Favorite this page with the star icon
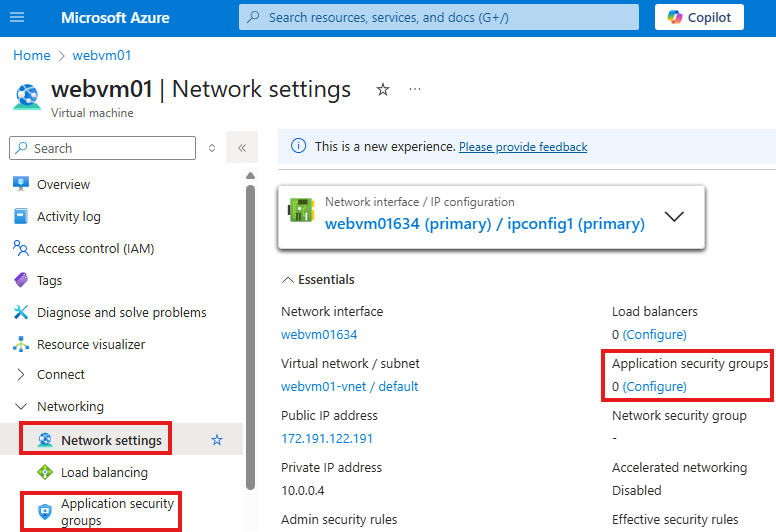Image resolution: width=776 pixels, height=532 pixels. click(383, 90)
